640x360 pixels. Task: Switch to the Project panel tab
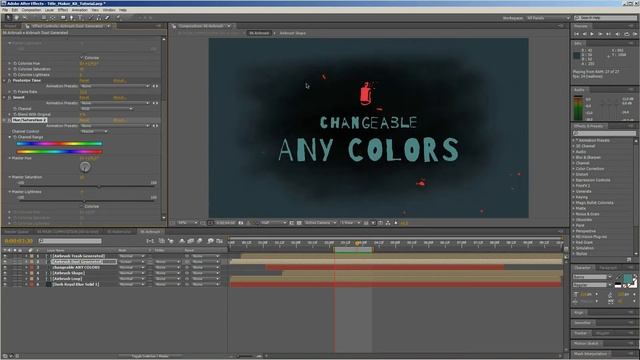point(10,26)
